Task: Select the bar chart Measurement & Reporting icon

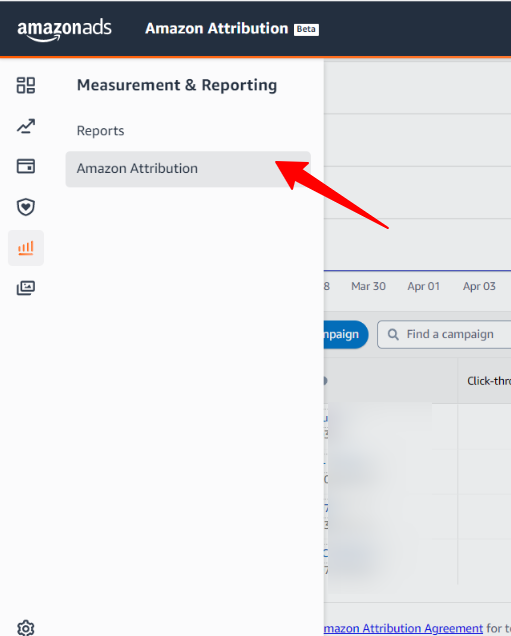Action: pos(26,248)
